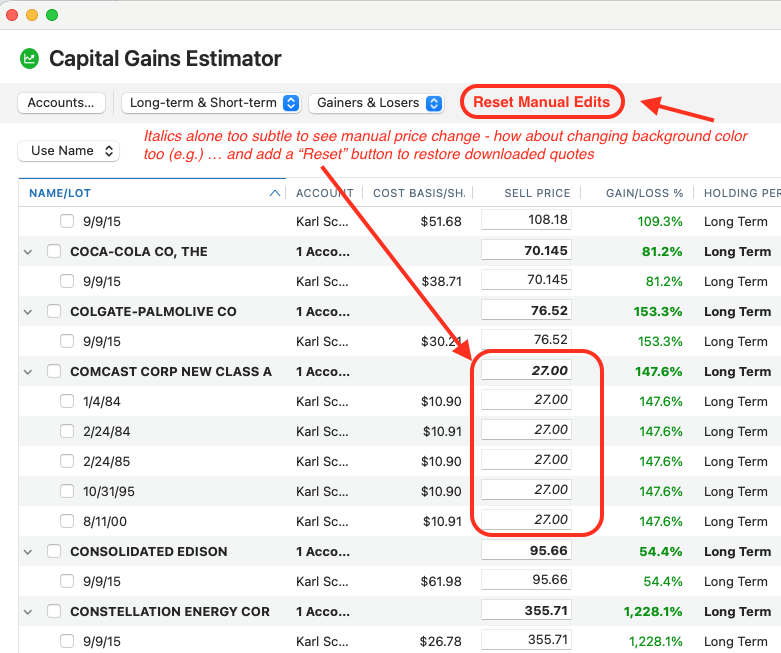Collapse the CONSOLIDATED EDISON group
This screenshot has height=653, width=781.
click(28, 552)
